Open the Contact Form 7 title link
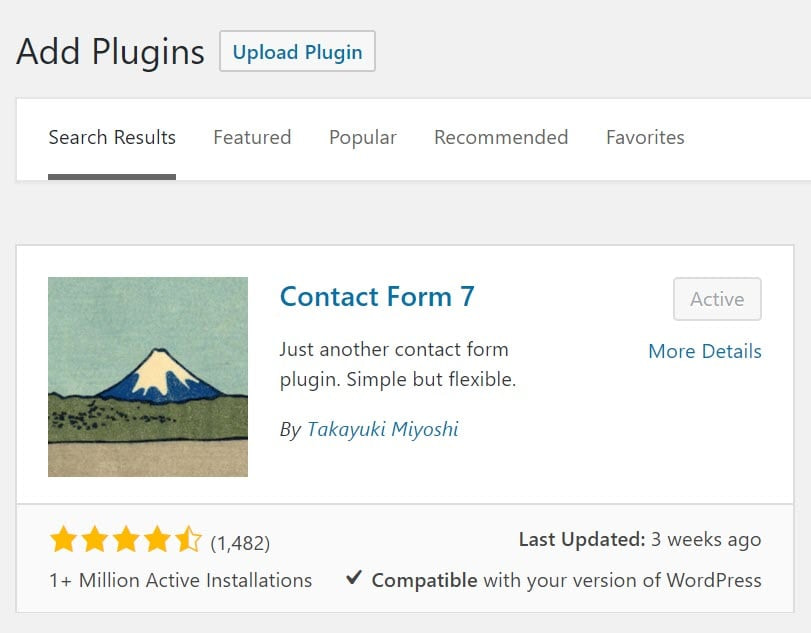 [x=377, y=296]
